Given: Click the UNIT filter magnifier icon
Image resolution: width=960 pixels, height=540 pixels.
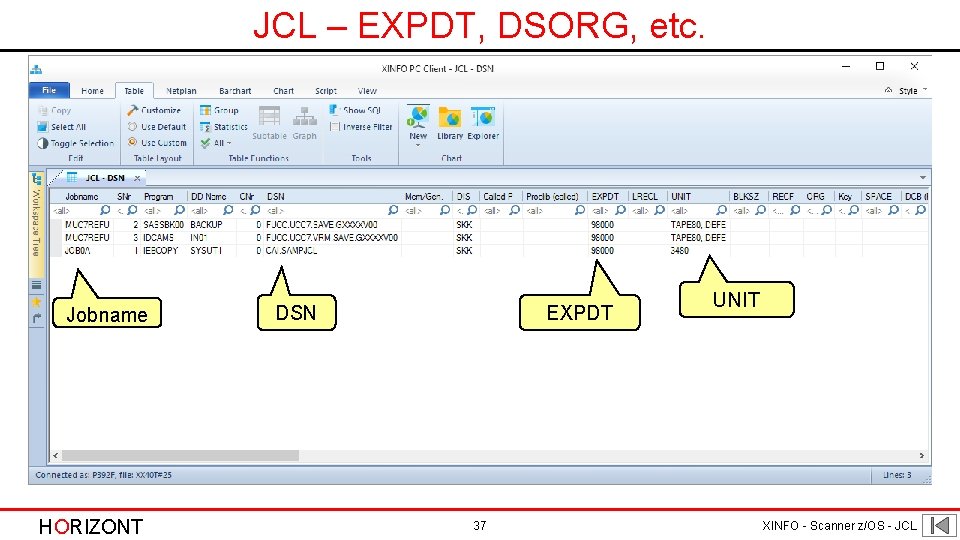Looking at the screenshot, I should (721, 210).
